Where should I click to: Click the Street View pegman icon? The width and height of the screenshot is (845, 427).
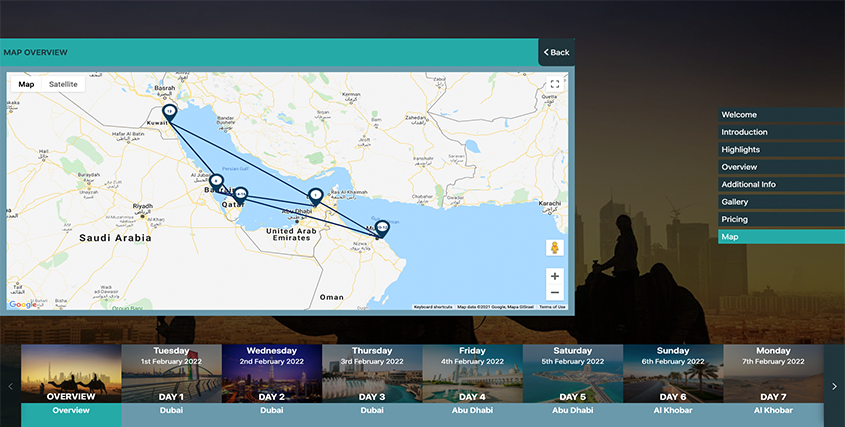pos(555,248)
